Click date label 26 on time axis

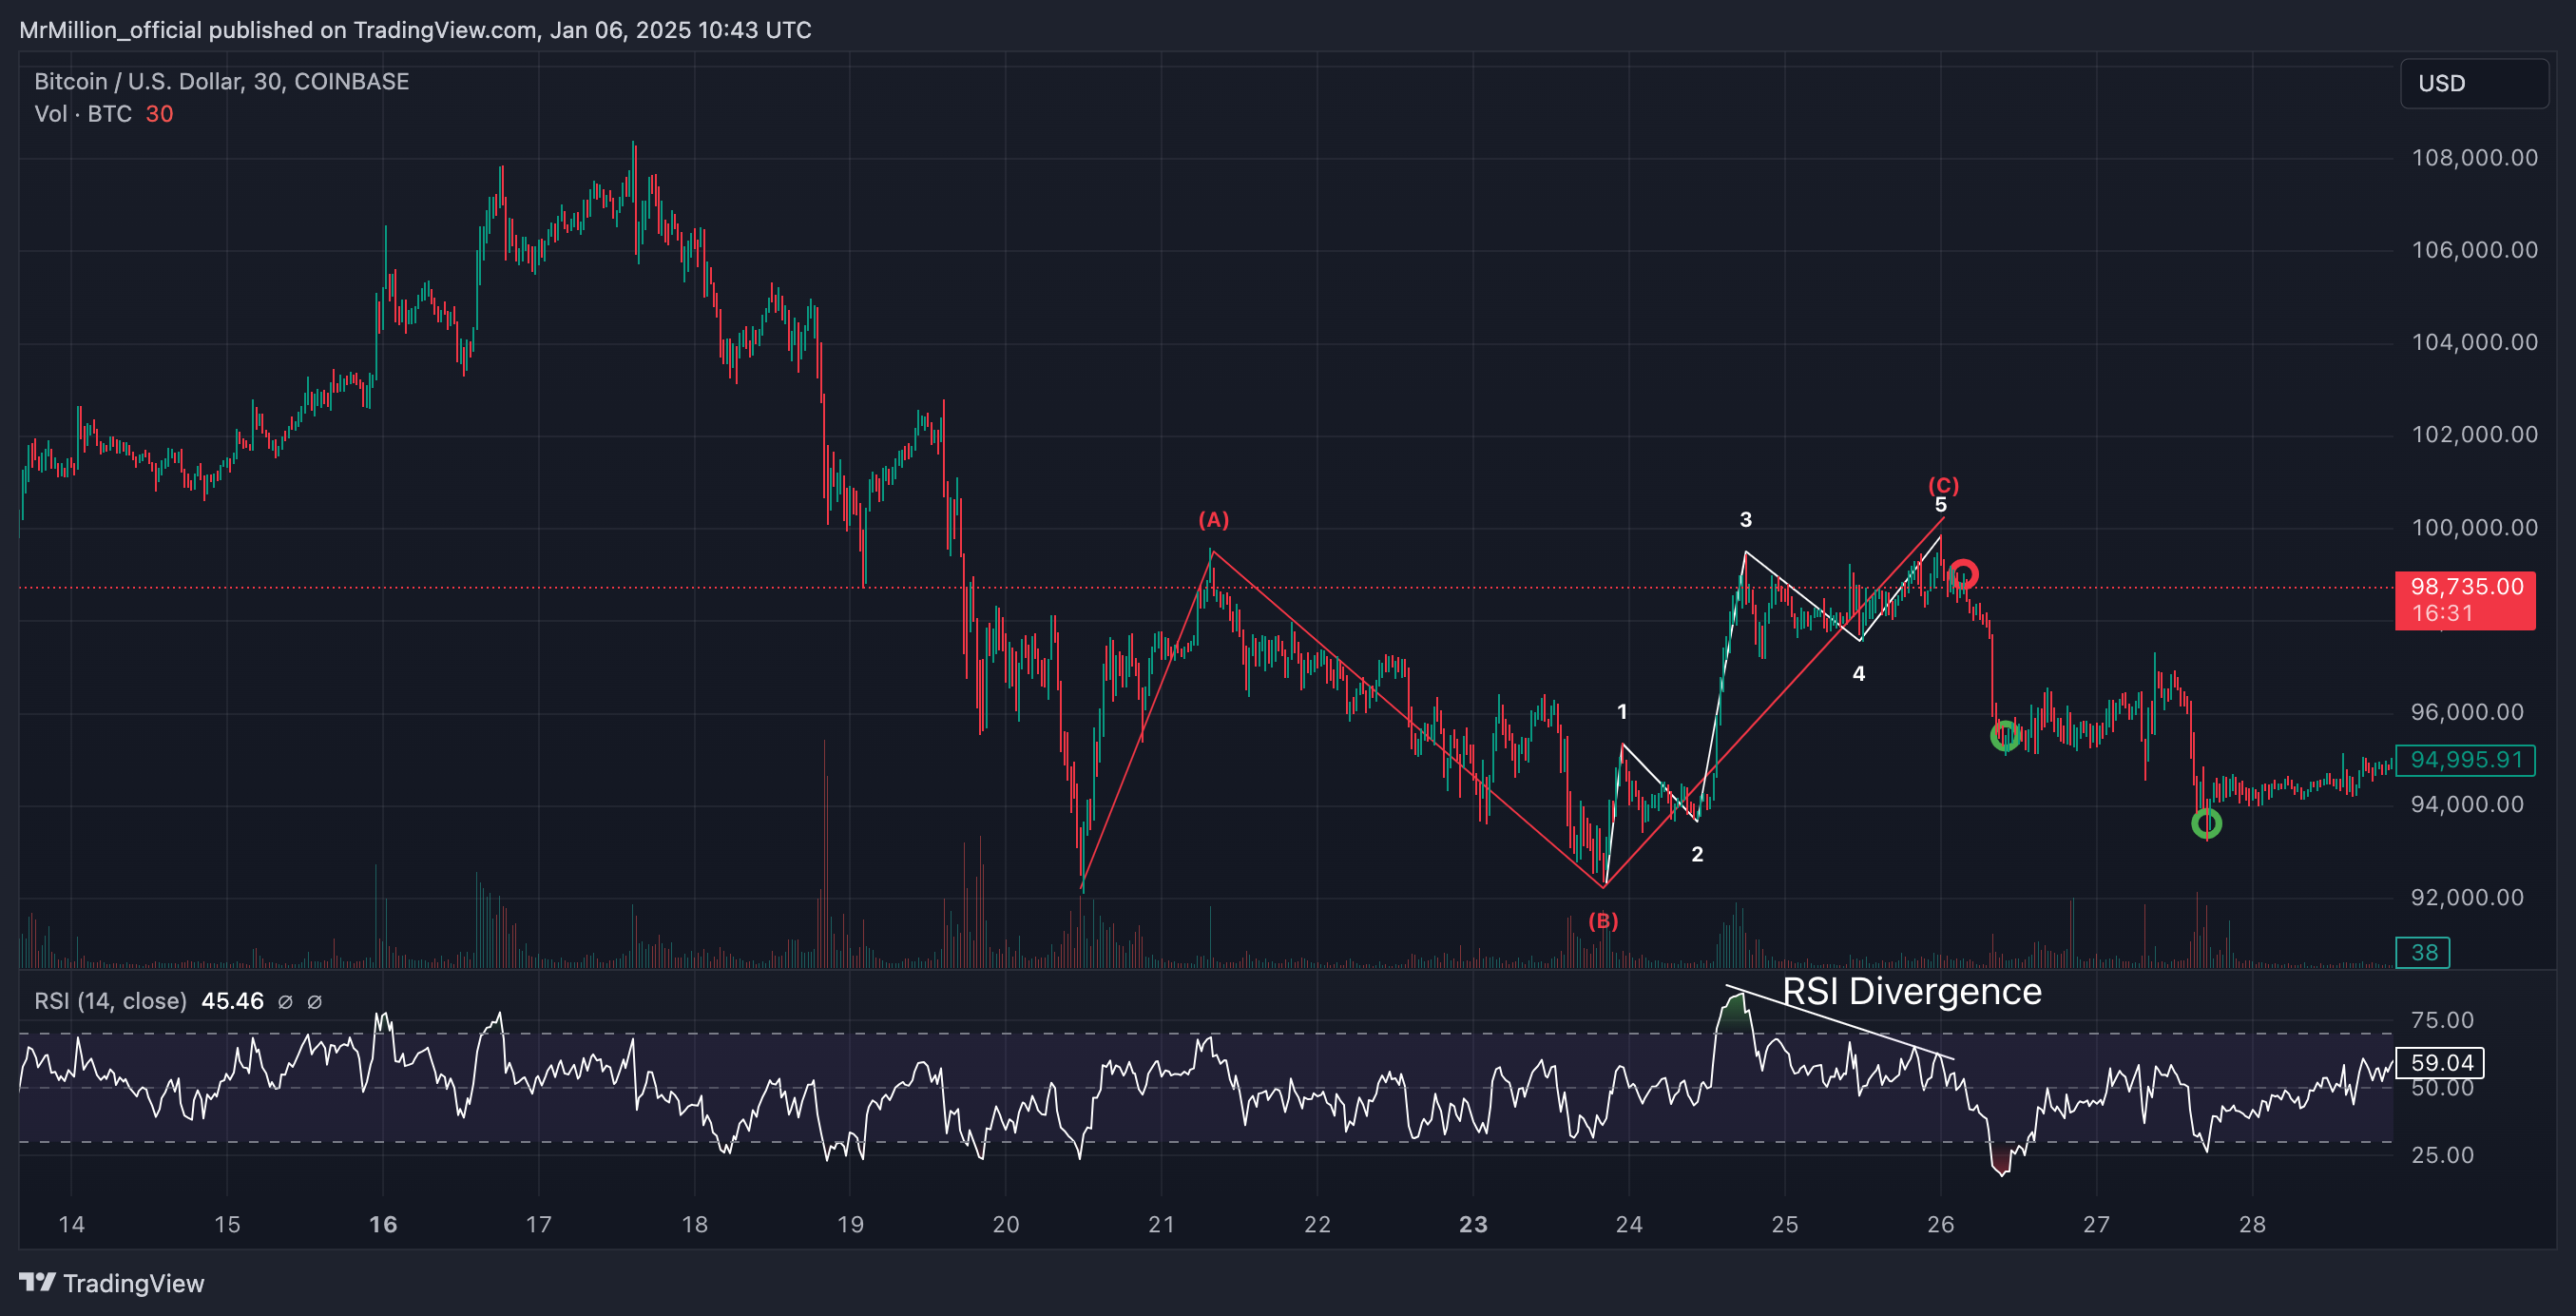point(1941,1224)
